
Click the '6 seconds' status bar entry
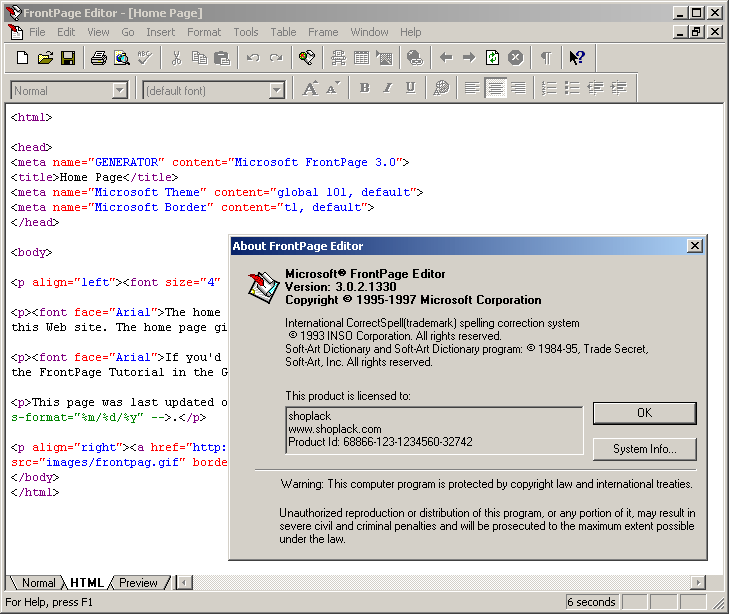coord(591,602)
